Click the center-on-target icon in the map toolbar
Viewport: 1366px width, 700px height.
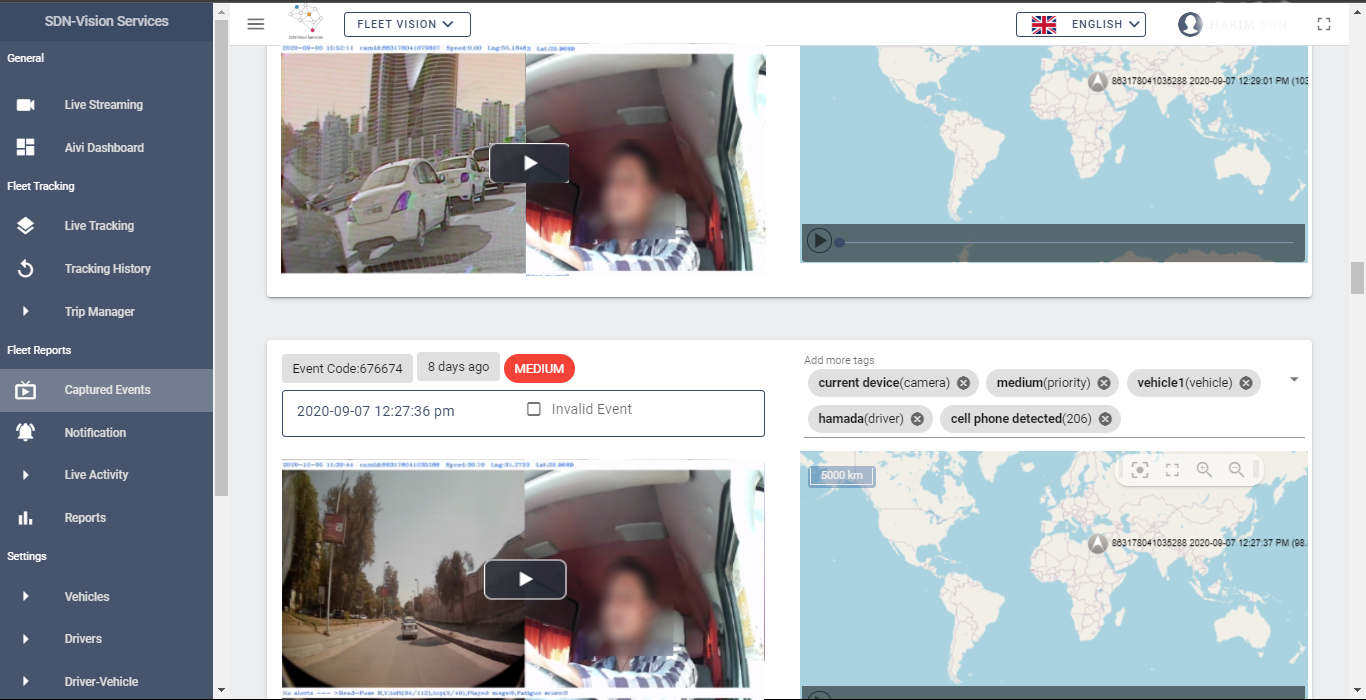click(1140, 470)
